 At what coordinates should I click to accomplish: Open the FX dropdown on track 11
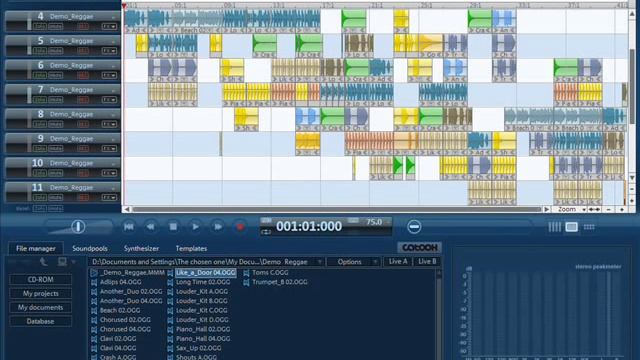[x=109, y=198]
